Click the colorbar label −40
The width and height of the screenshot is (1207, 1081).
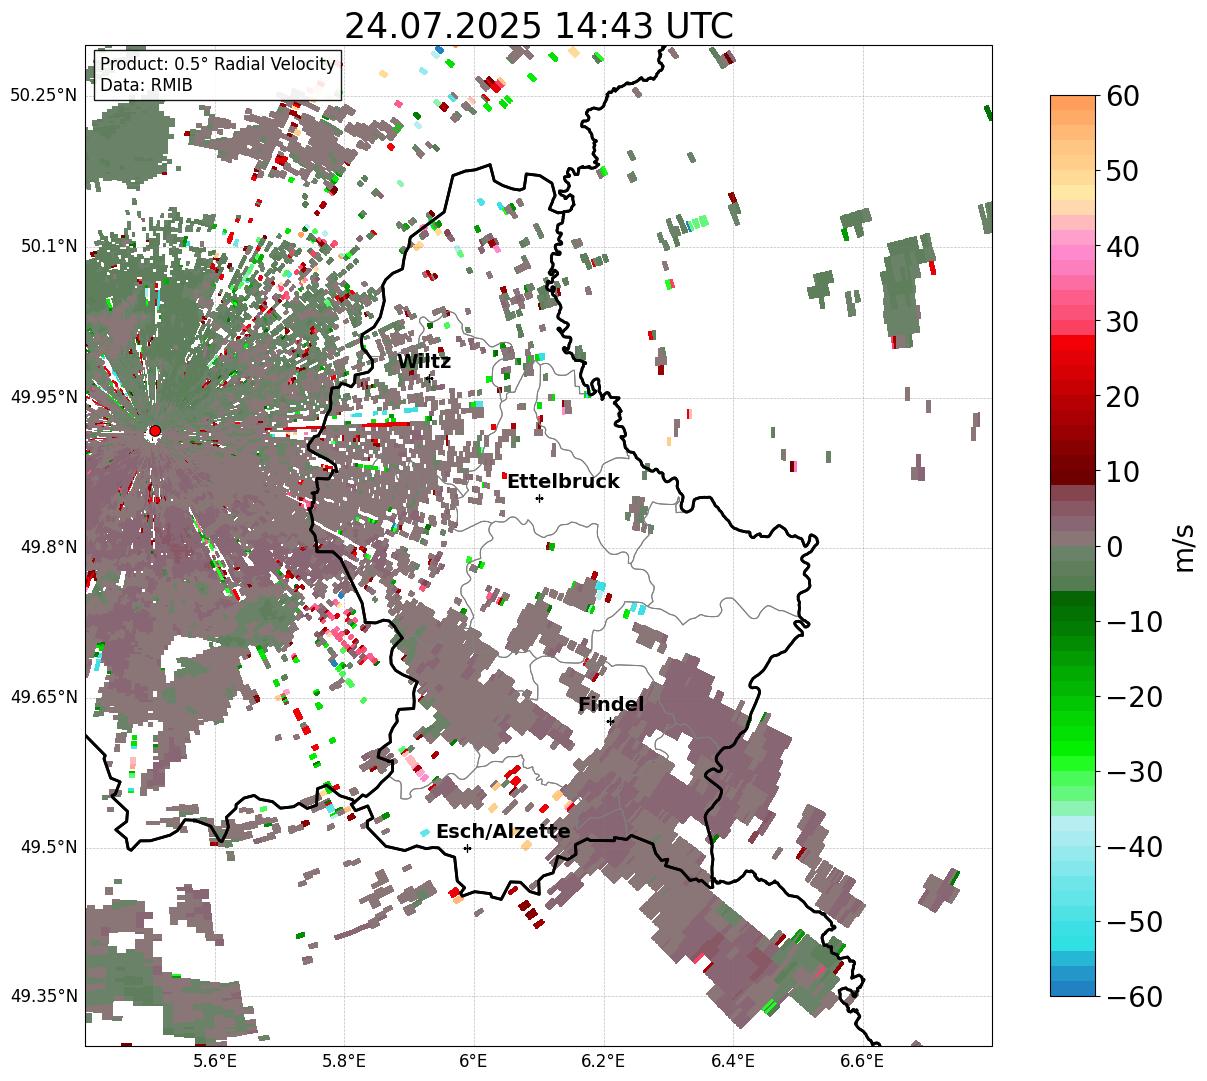(x=1134, y=847)
